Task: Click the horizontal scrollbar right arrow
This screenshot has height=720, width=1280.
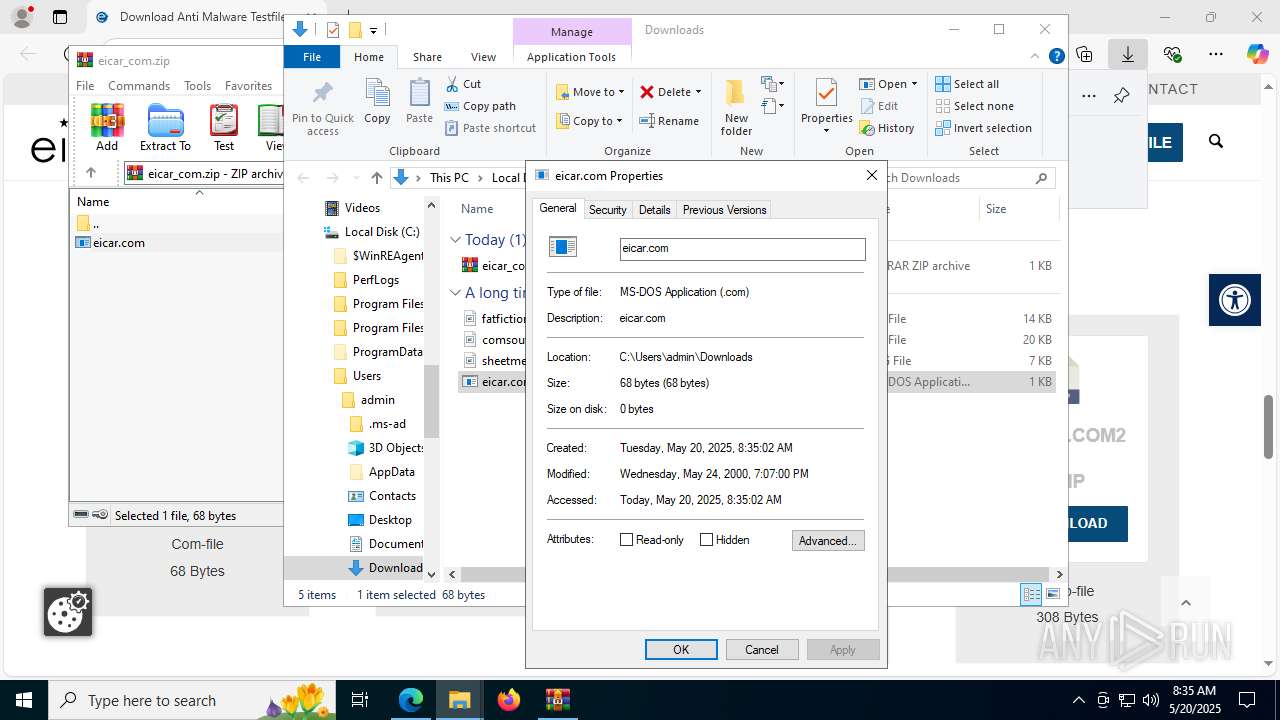Action: click(1060, 575)
